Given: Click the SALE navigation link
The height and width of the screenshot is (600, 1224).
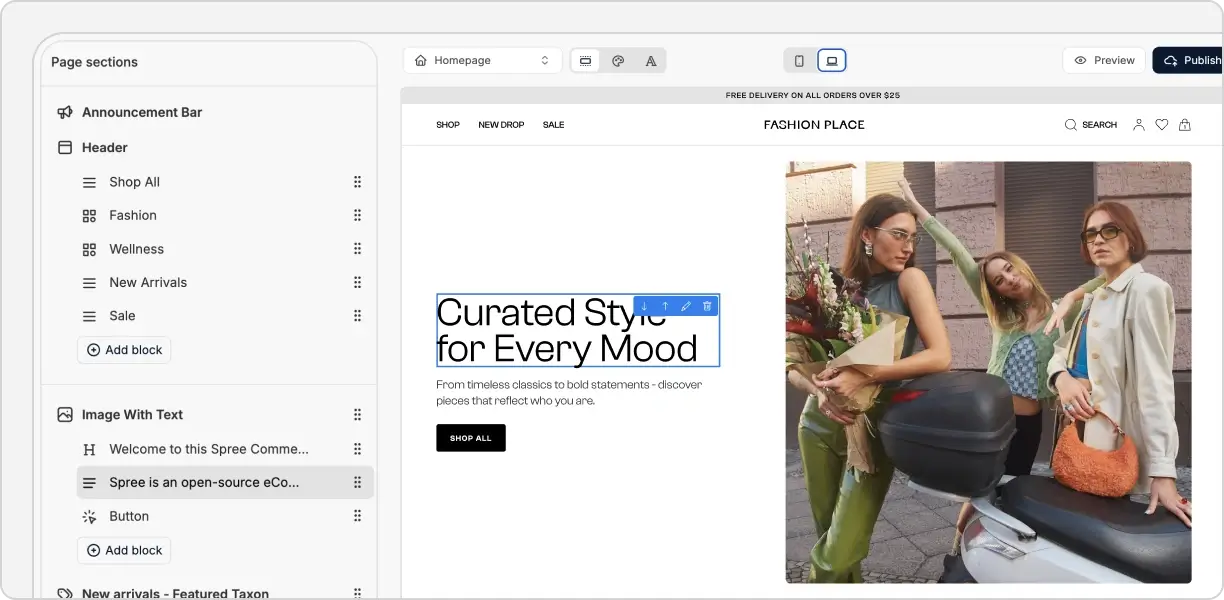Looking at the screenshot, I should click(553, 125).
